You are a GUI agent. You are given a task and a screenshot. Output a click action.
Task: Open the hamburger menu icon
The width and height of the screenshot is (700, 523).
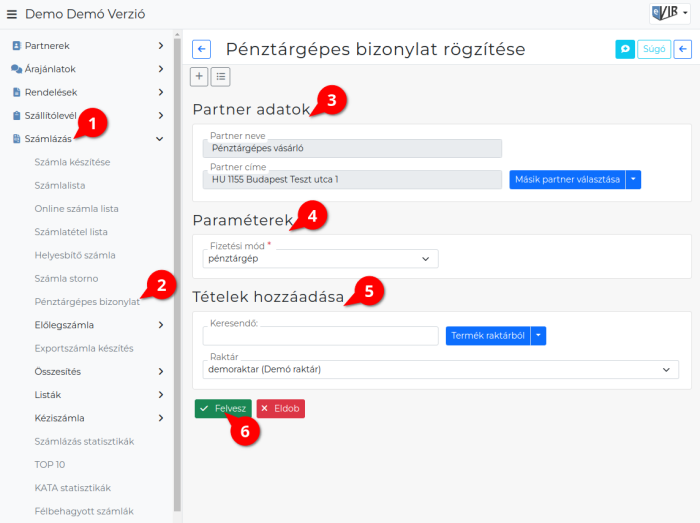[x=12, y=14]
